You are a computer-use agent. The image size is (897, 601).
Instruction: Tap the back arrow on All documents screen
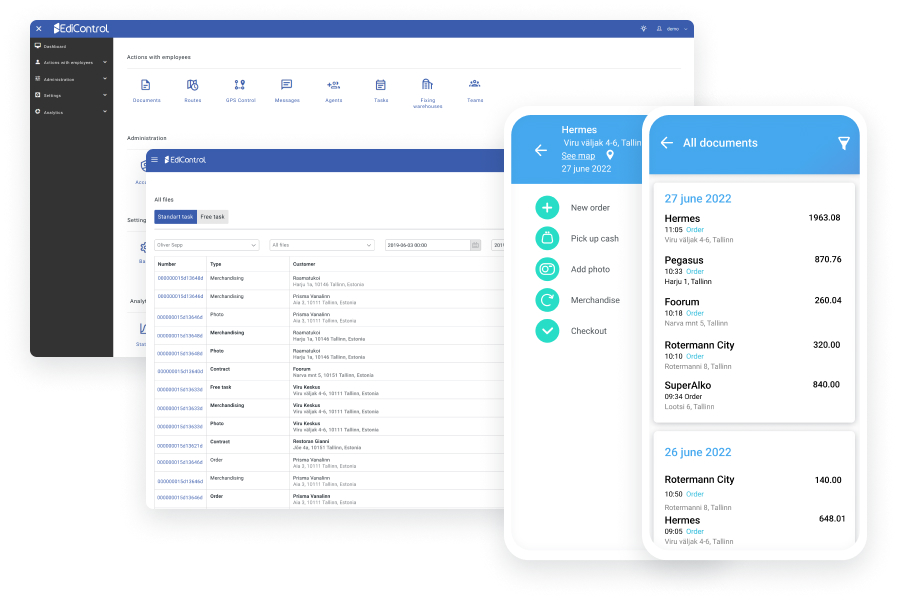click(x=667, y=143)
